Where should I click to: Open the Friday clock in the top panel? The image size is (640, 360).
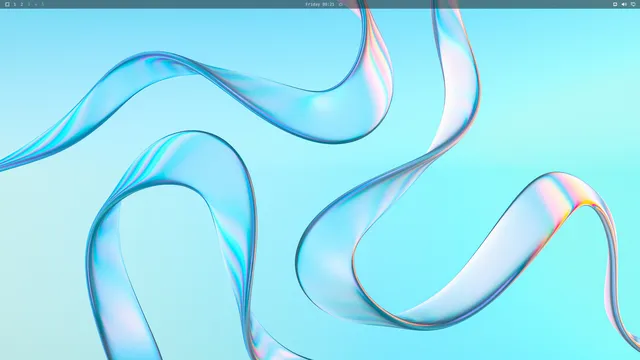(x=320, y=4)
